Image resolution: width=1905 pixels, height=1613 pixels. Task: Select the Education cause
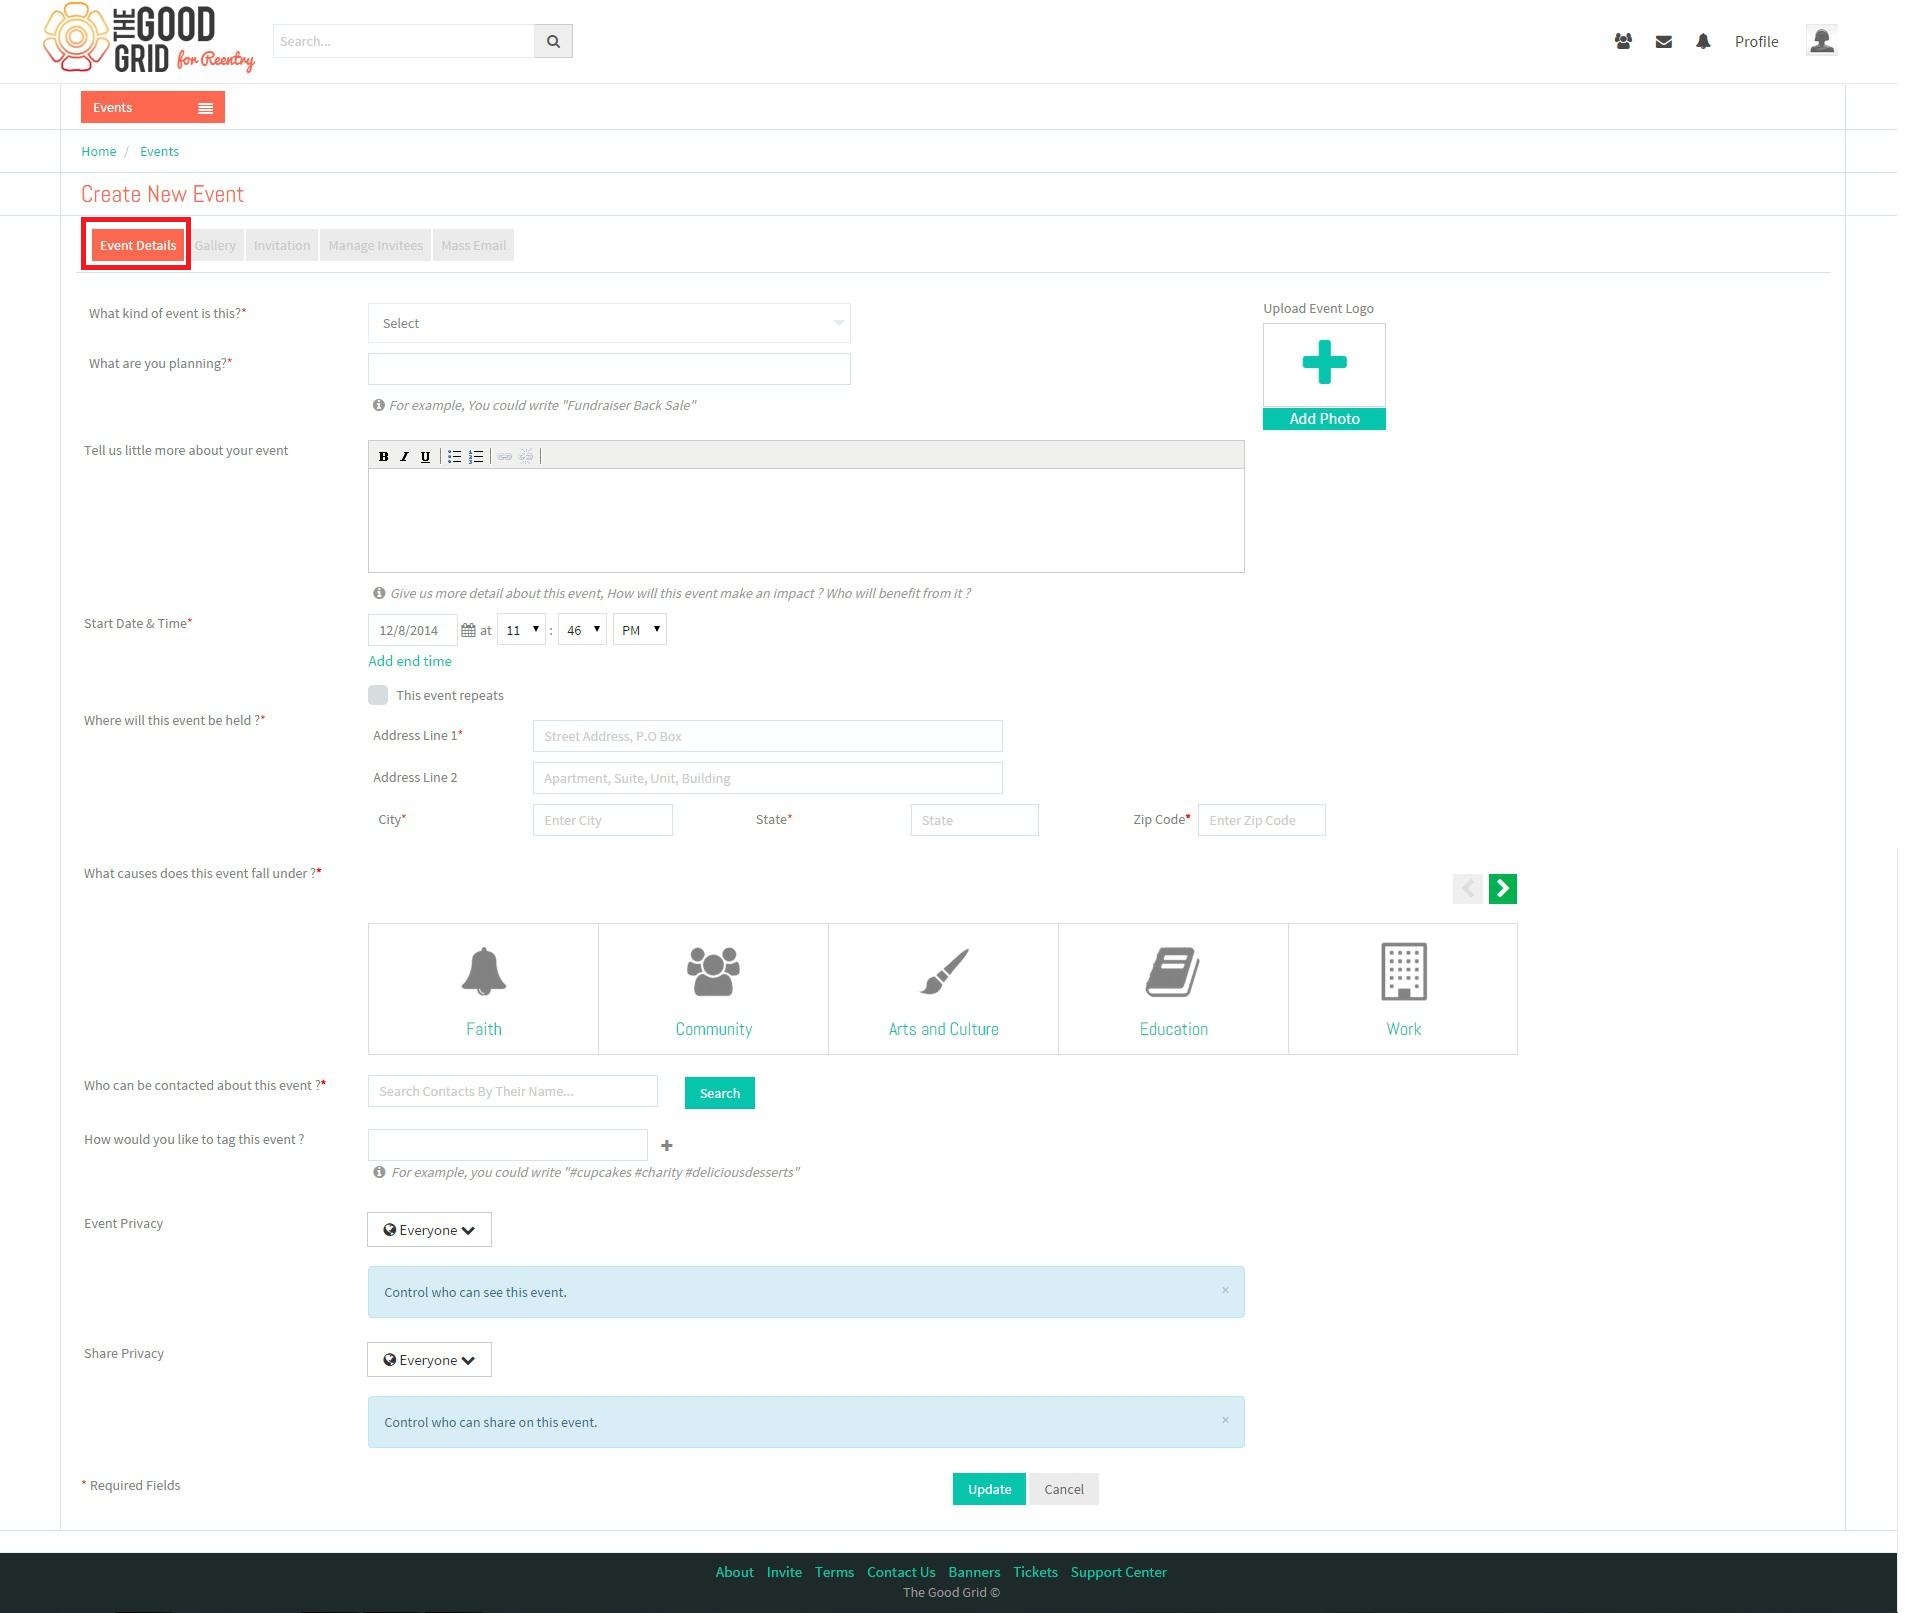(x=1173, y=989)
